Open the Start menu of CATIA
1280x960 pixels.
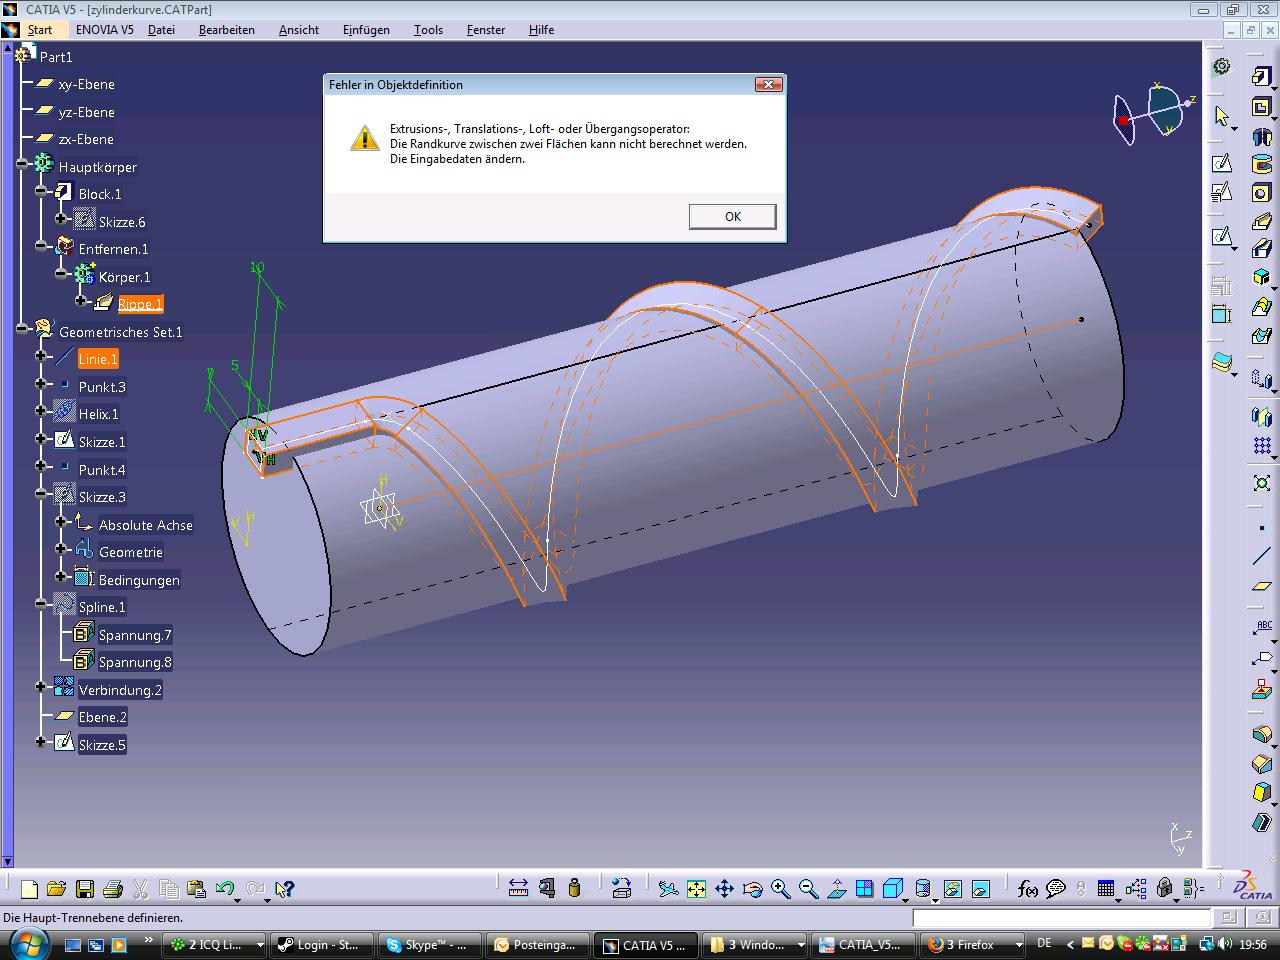tap(40, 29)
